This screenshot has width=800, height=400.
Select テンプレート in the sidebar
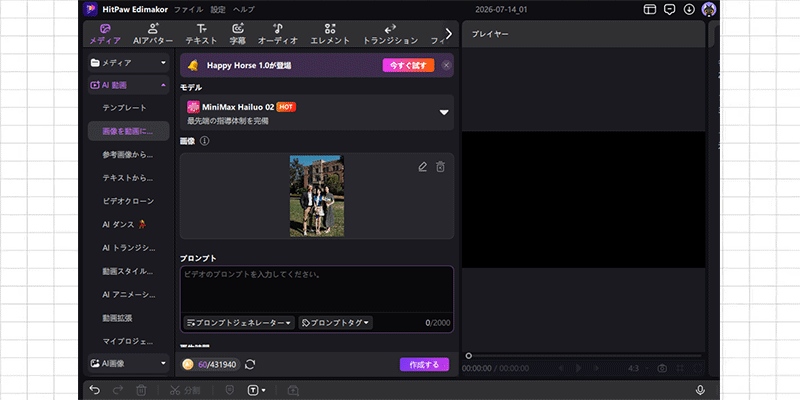(x=124, y=108)
